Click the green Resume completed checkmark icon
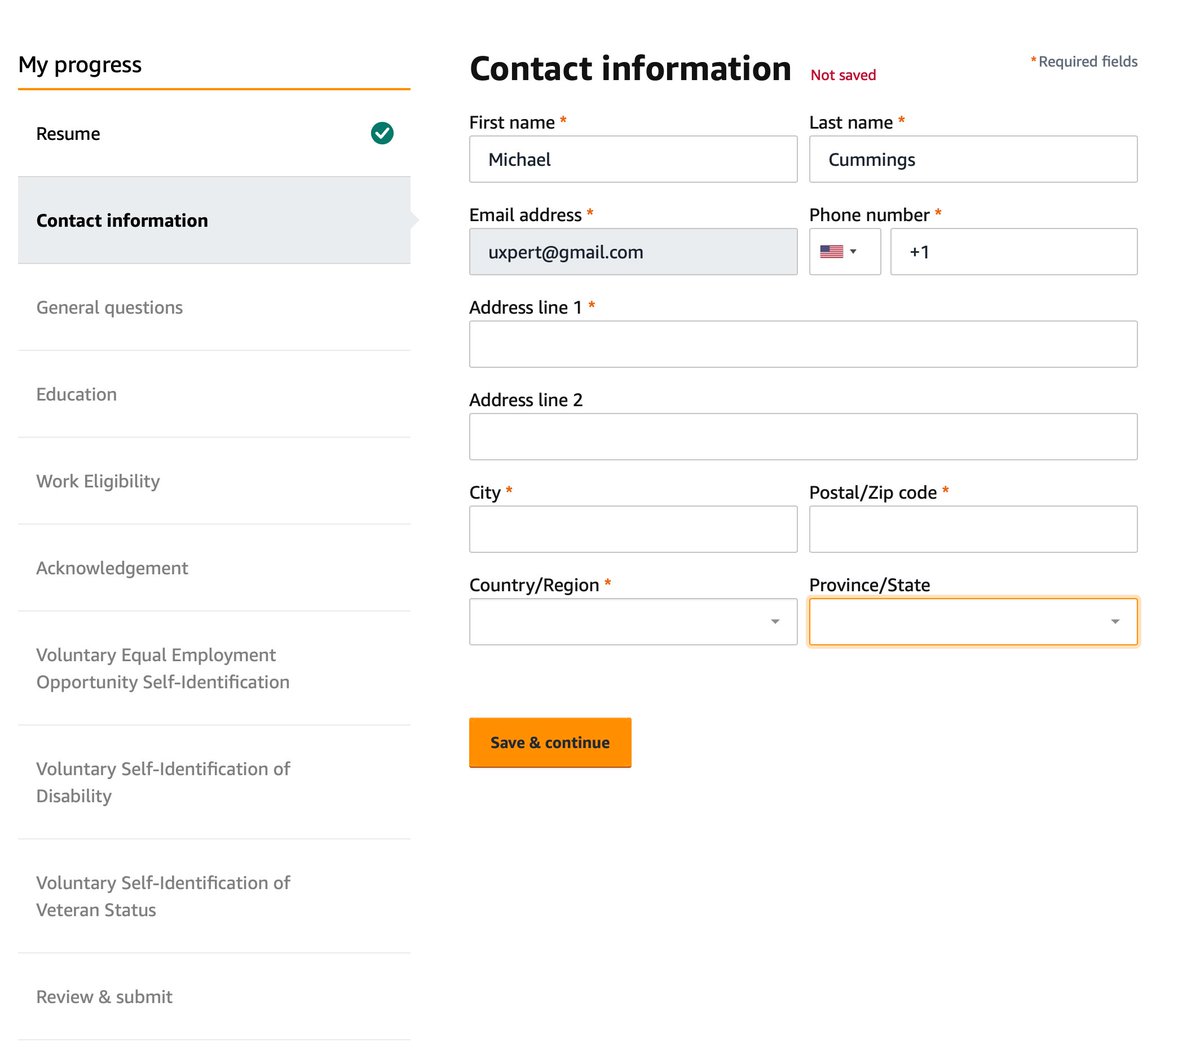 (382, 133)
